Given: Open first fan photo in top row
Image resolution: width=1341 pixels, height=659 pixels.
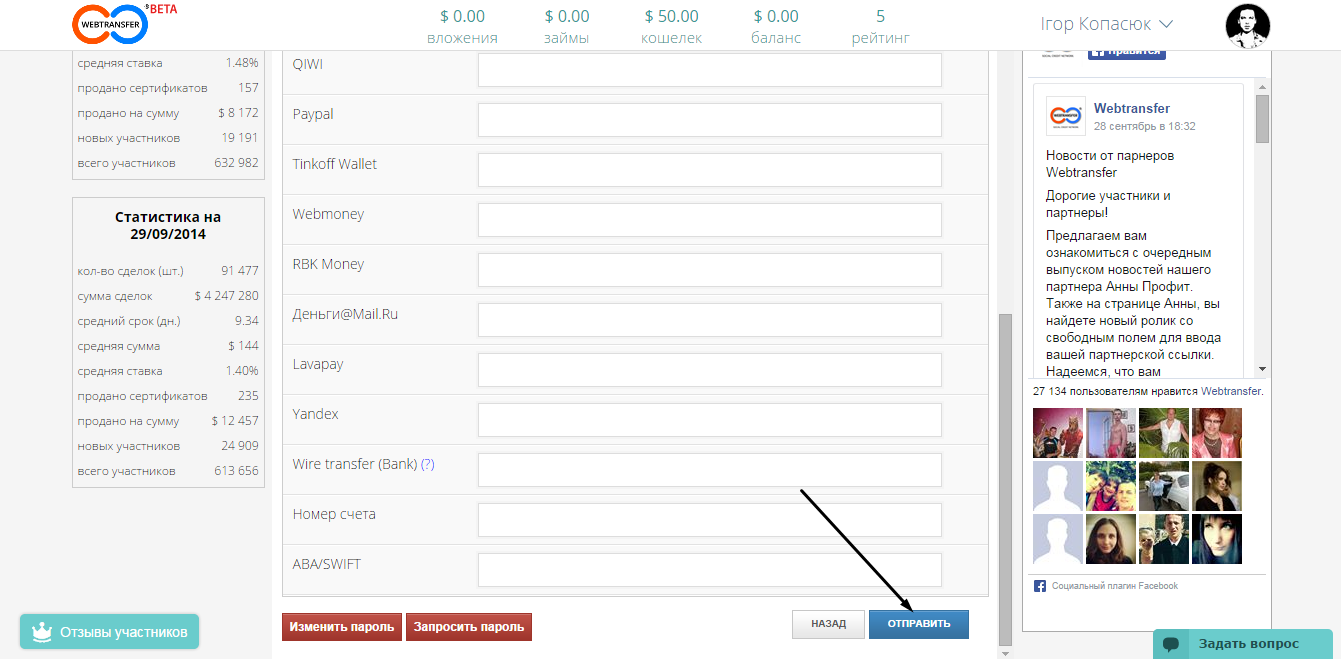Looking at the screenshot, I should (1058, 433).
